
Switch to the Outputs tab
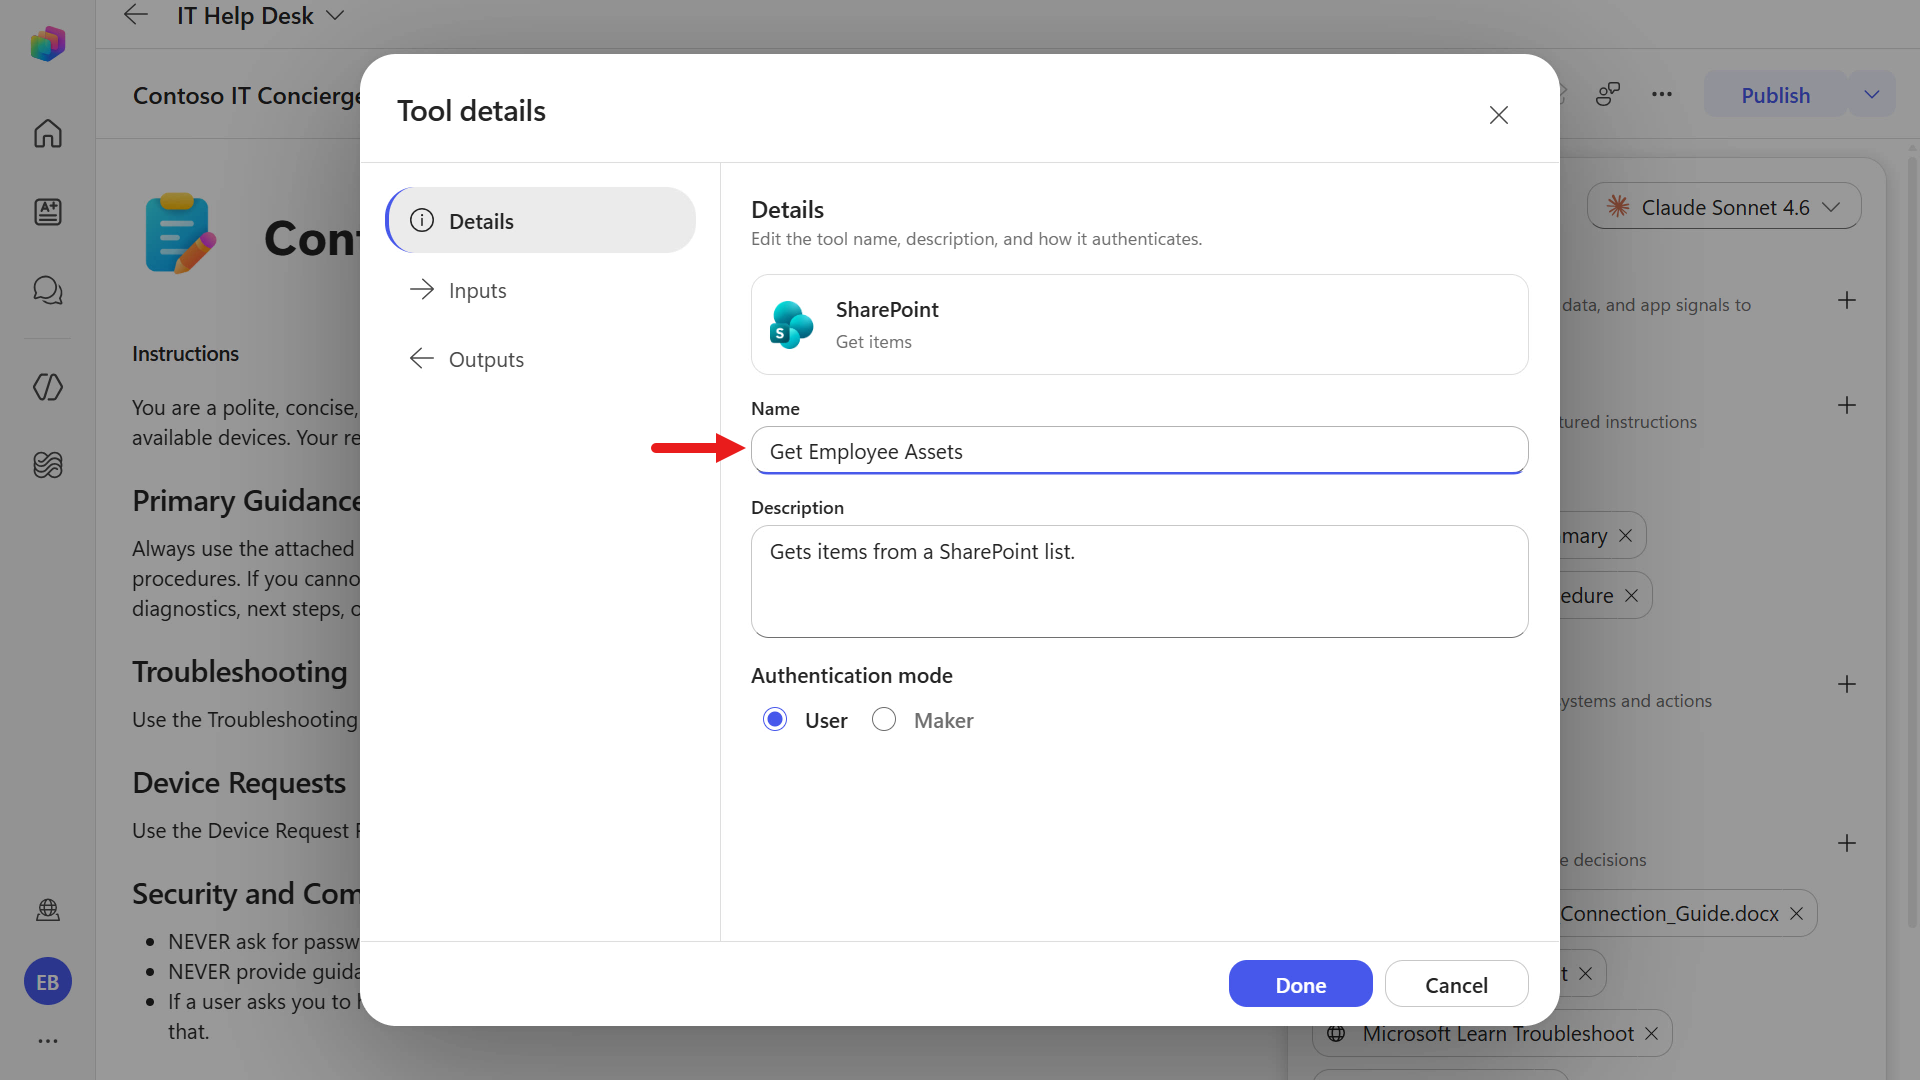[541, 359]
